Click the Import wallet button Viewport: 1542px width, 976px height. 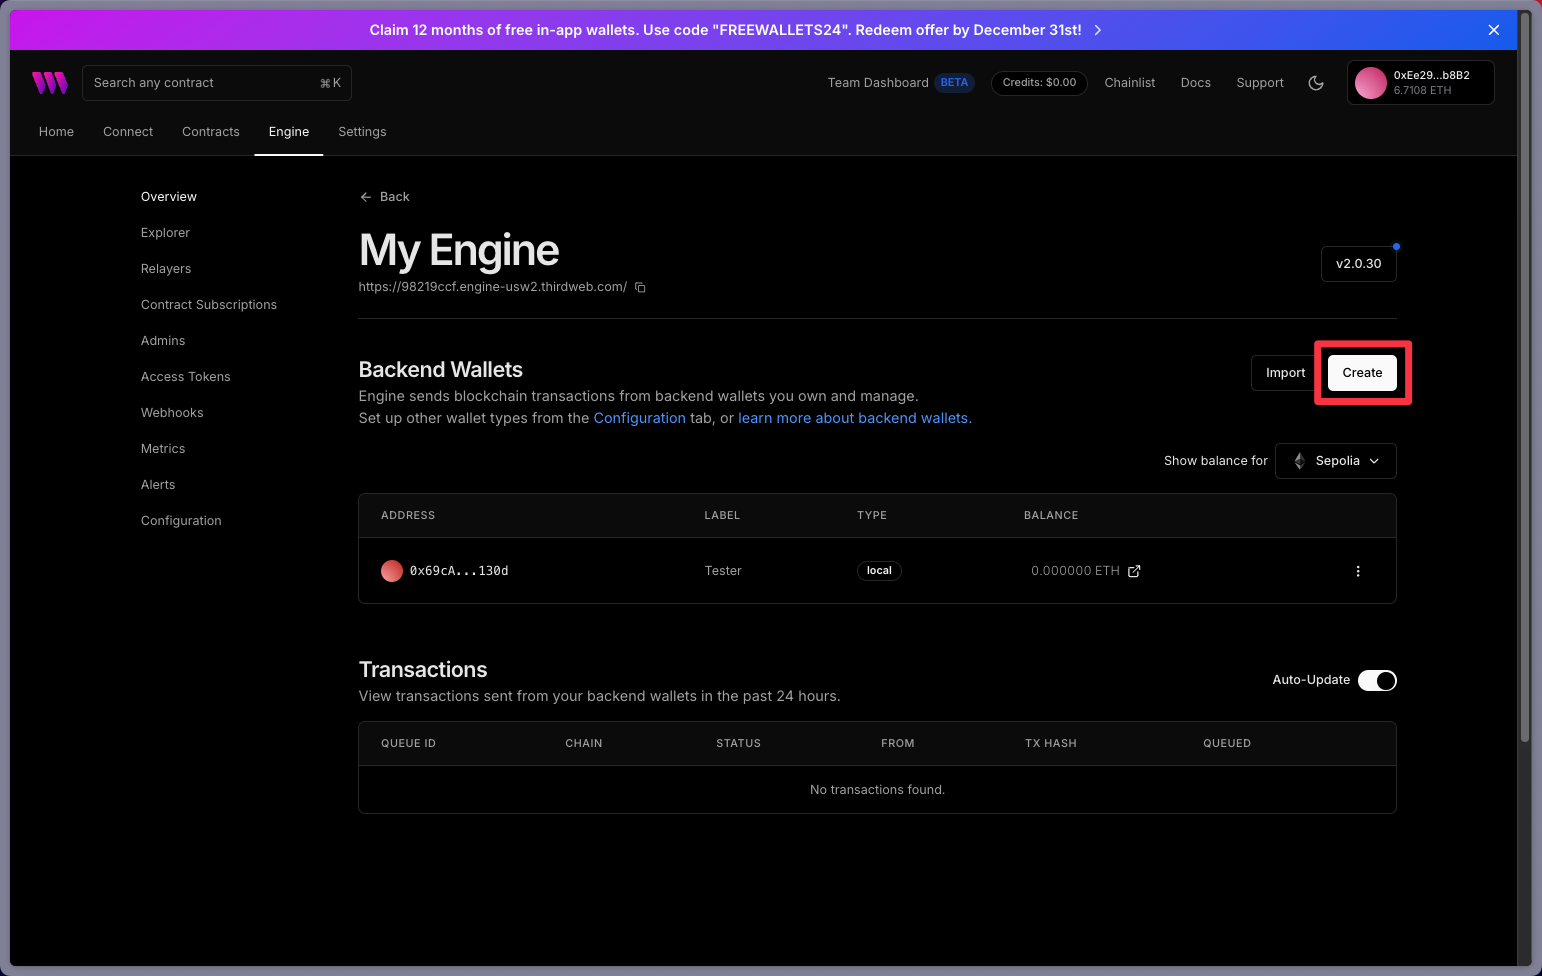point(1285,373)
